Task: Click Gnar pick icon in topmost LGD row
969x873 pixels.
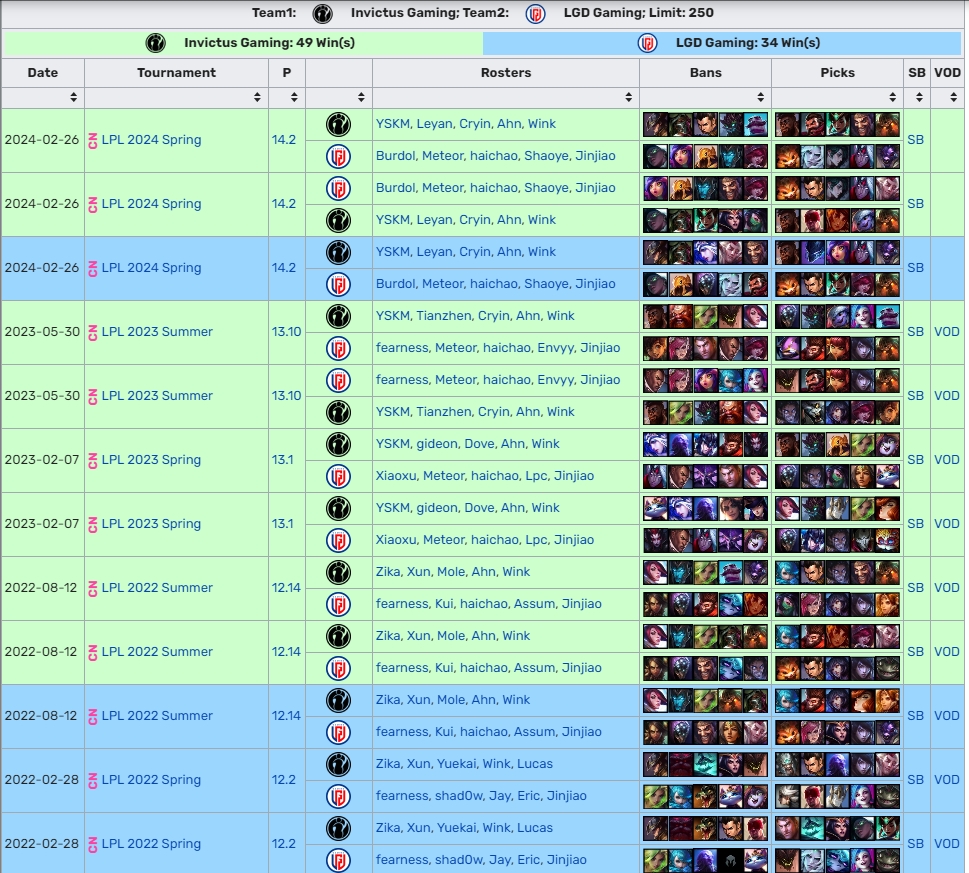Action: pyautogui.click(x=787, y=156)
